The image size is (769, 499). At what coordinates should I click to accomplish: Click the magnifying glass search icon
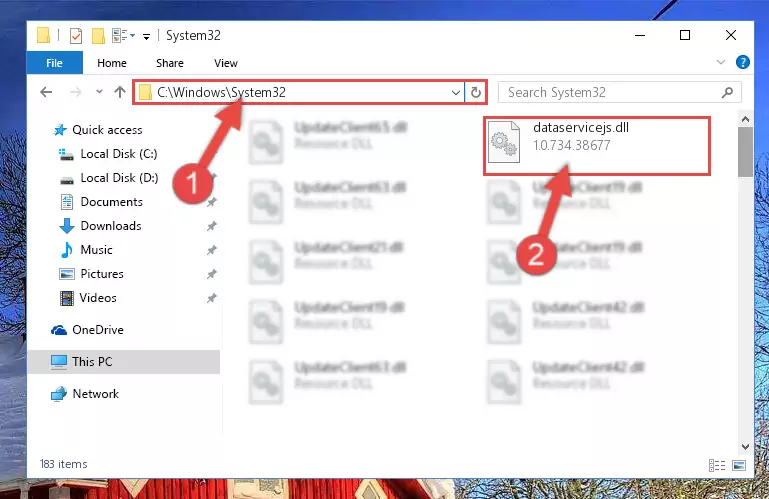tap(727, 92)
